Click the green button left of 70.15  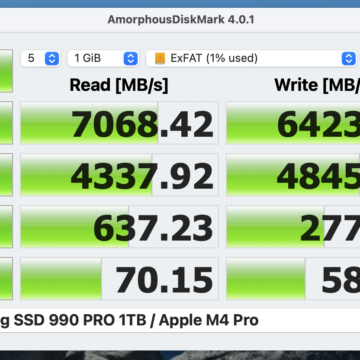click(x=6, y=279)
